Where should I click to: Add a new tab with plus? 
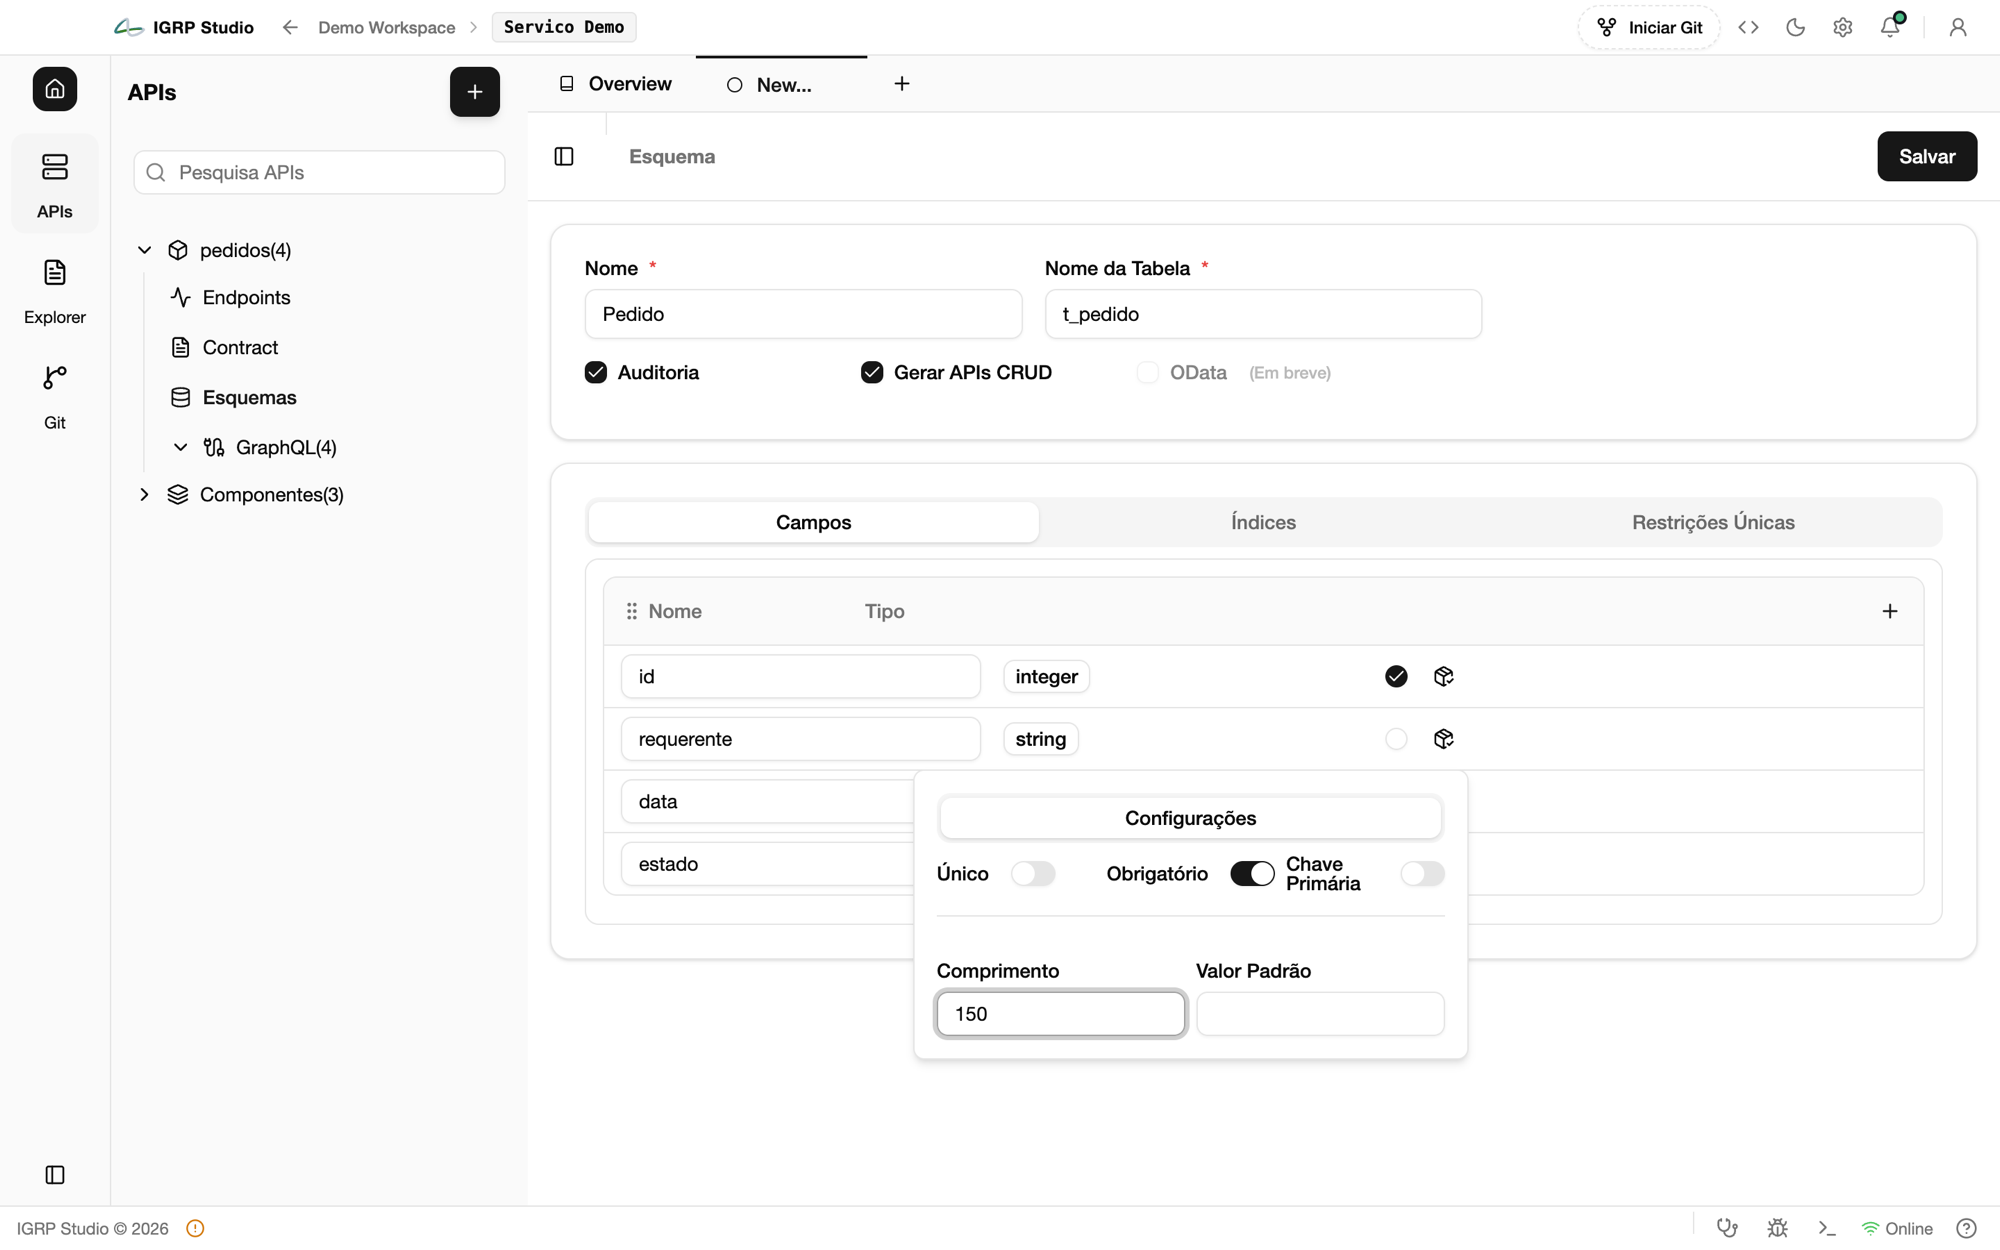(x=902, y=84)
